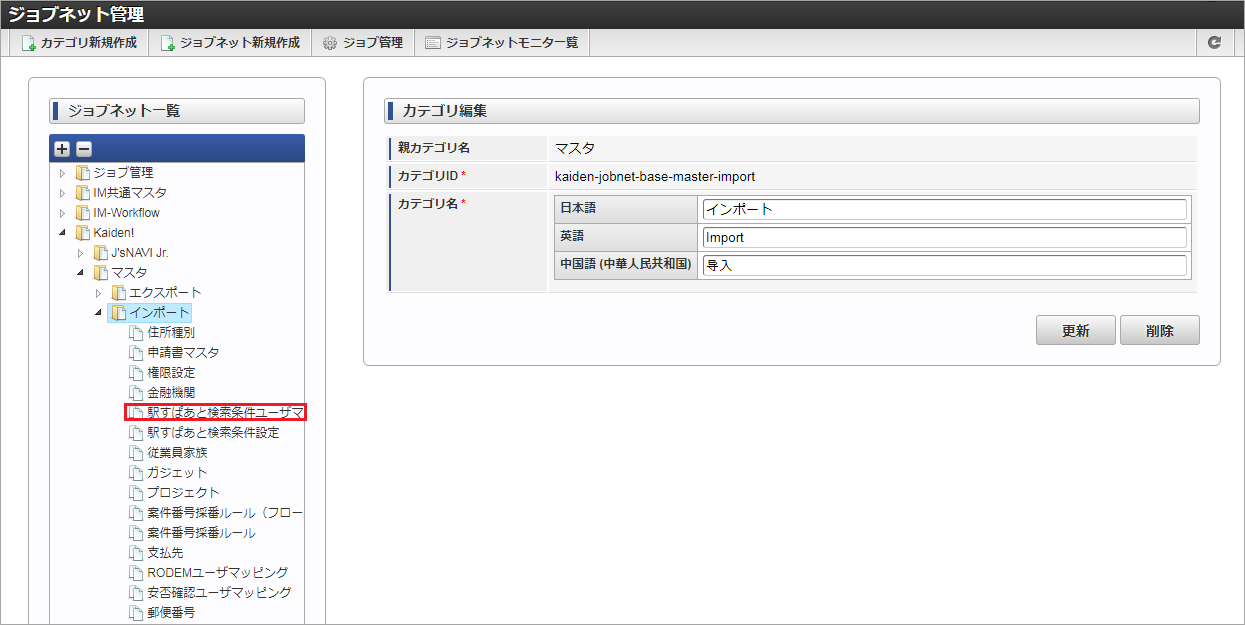Click the document icon beside 郵便番号
1245x625 pixels.
[x=137, y=613]
